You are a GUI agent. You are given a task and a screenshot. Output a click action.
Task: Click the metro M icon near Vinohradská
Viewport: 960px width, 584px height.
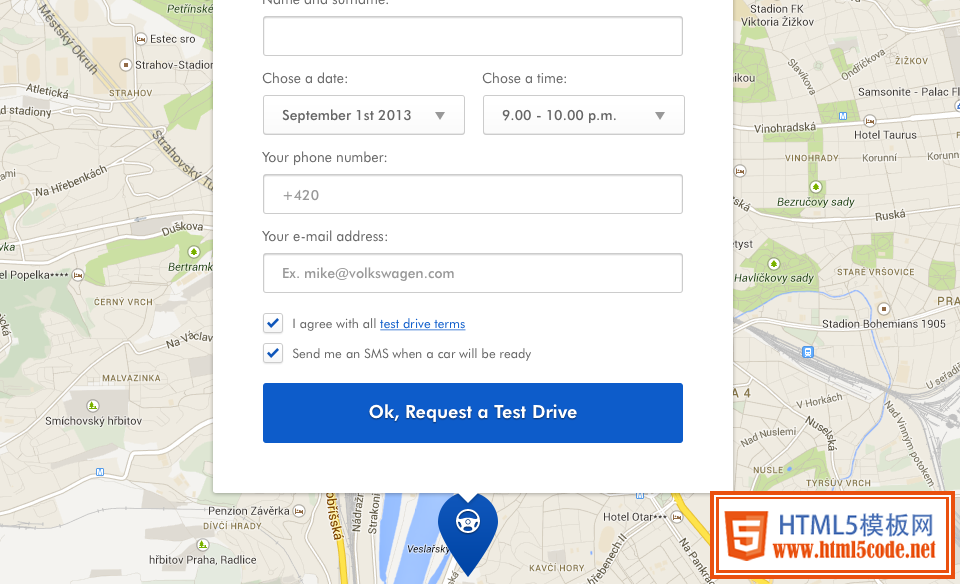click(x=843, y=116)
